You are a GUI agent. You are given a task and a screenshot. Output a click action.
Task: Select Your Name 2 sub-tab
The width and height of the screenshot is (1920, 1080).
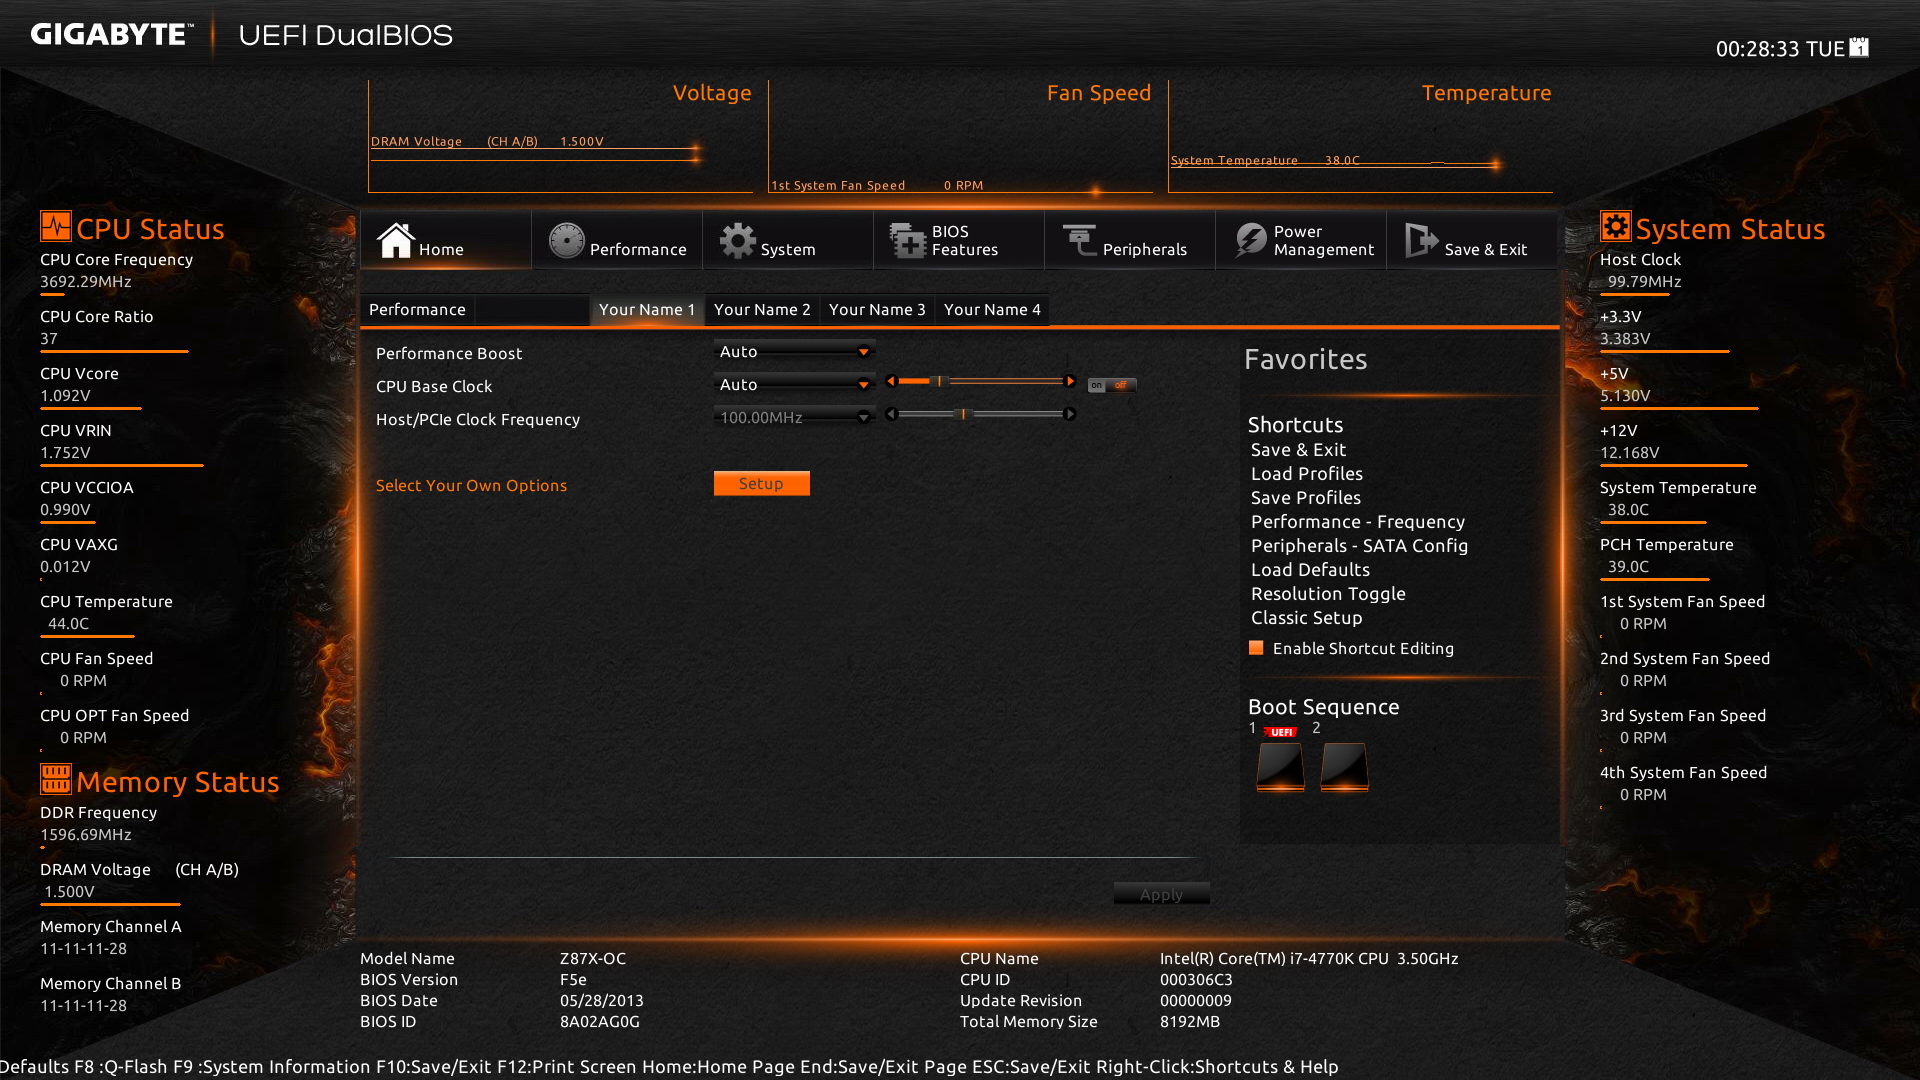coord(762,310)
